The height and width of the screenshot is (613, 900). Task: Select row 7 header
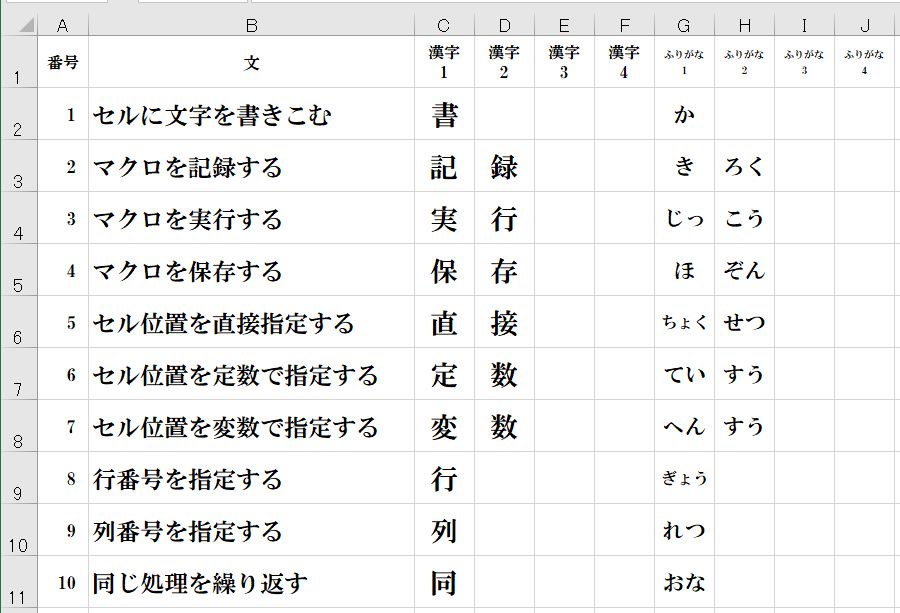[20, 374]
